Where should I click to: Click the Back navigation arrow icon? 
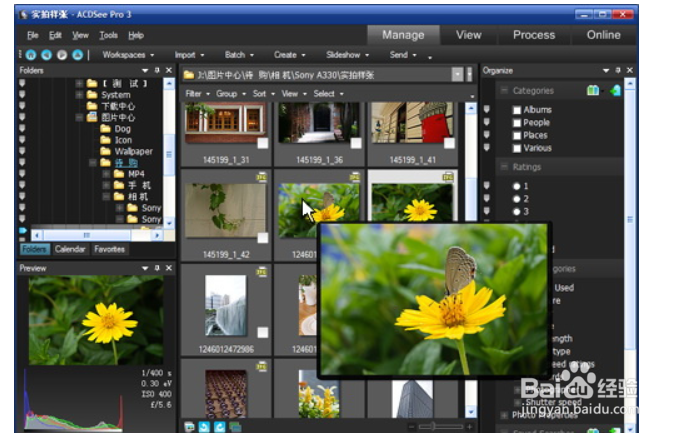(x=46, y=55)
